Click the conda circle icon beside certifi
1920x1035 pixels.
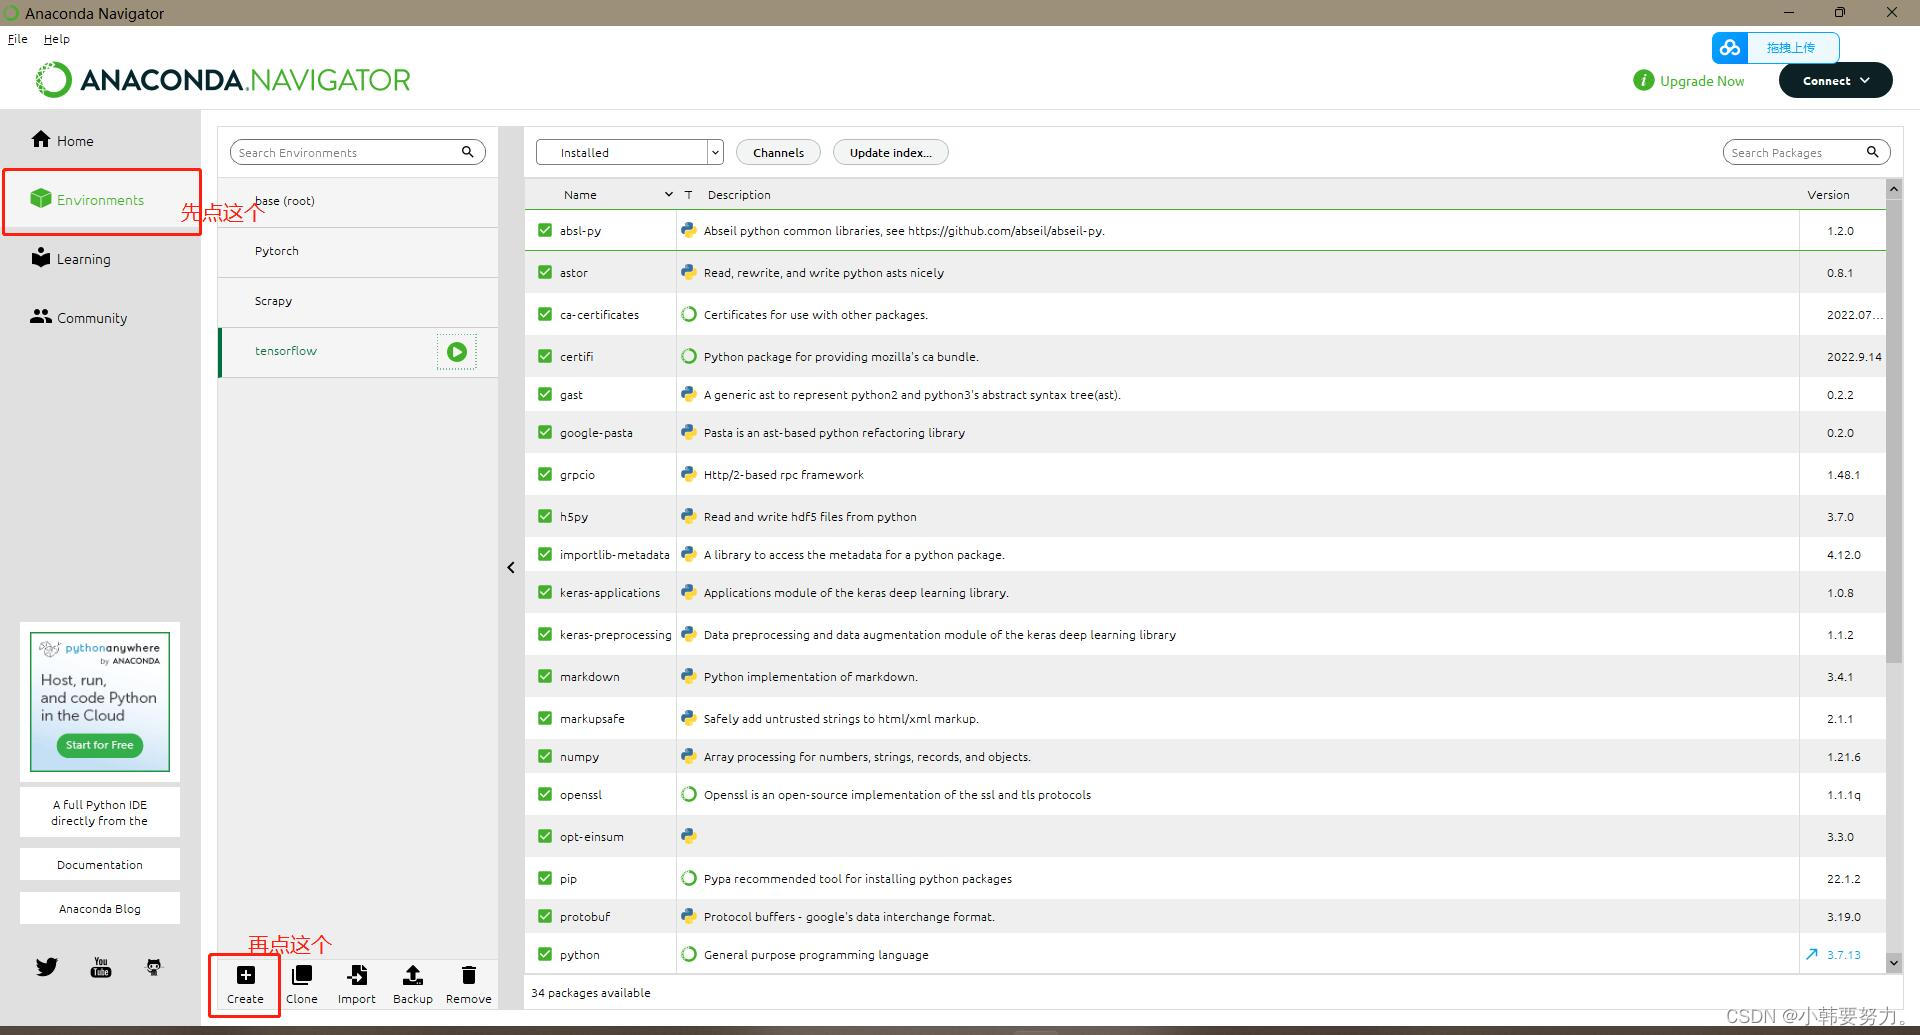pyautogui.click(x=689, y=356)
